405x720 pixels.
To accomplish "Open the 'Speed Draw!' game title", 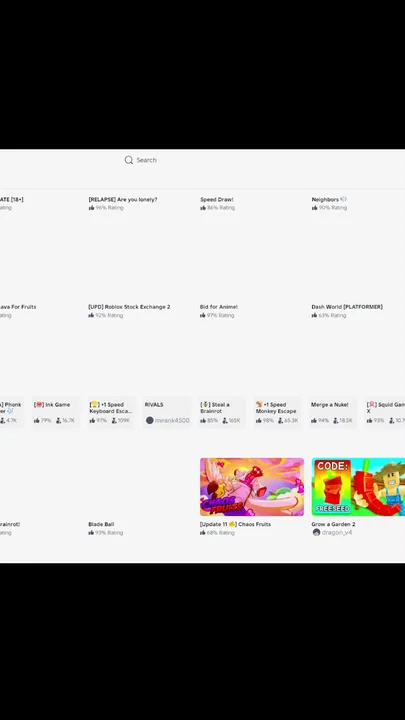I will pos(217,200).
